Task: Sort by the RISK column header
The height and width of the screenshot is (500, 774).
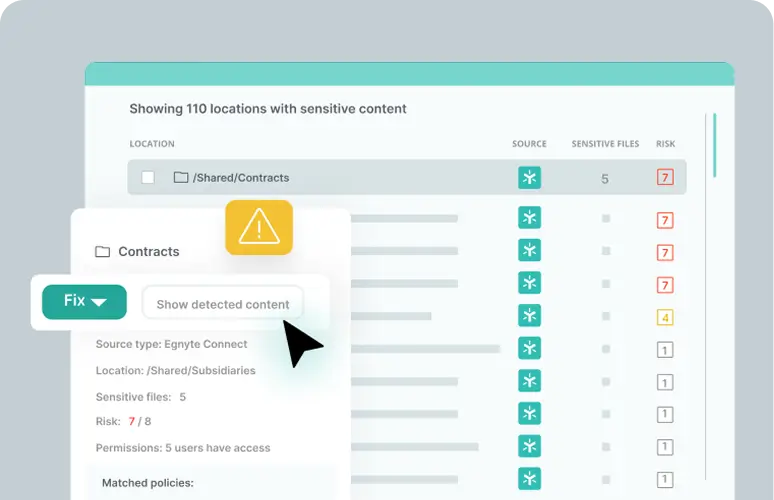Action: 665,144
